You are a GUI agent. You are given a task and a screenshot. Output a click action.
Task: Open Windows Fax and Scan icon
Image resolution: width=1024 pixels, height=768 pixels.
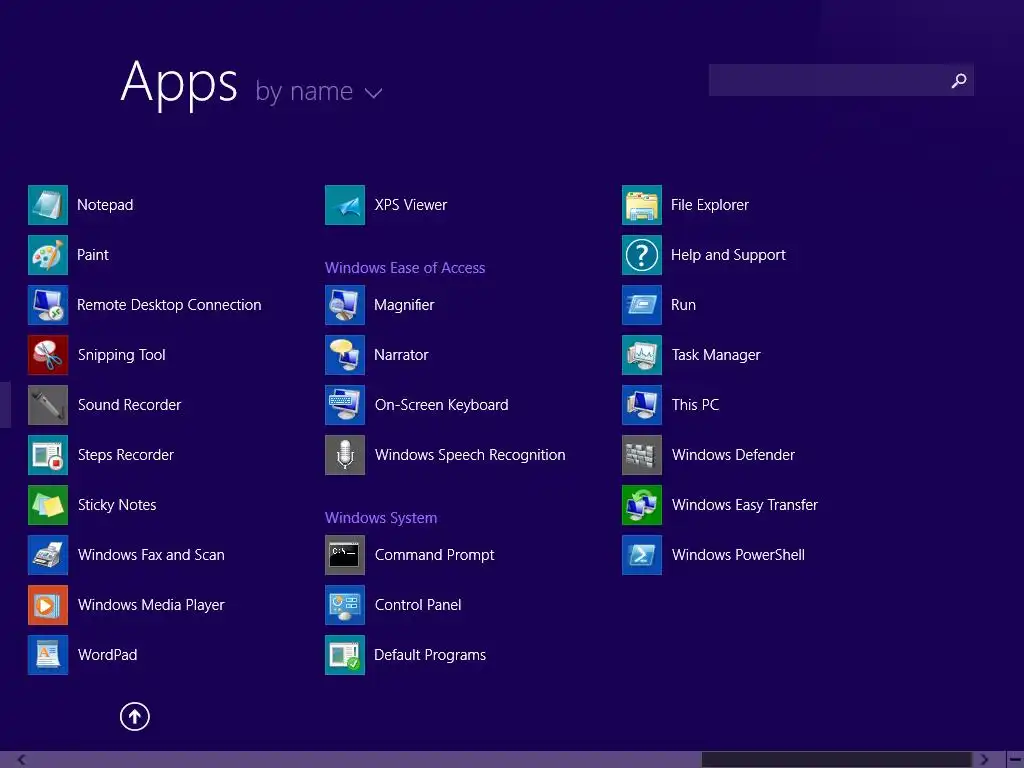pyautogui.click(x=48, y=555)
